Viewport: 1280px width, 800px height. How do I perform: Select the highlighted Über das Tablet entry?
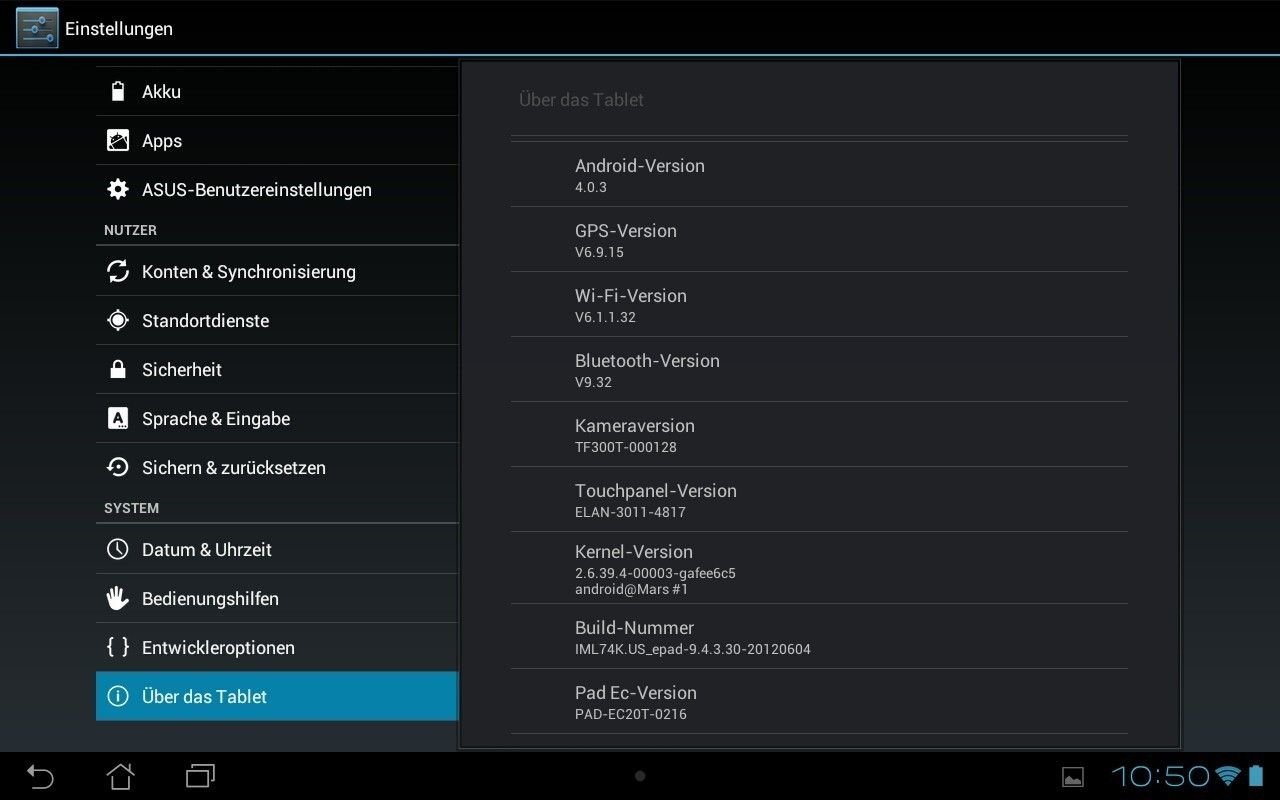277,696
